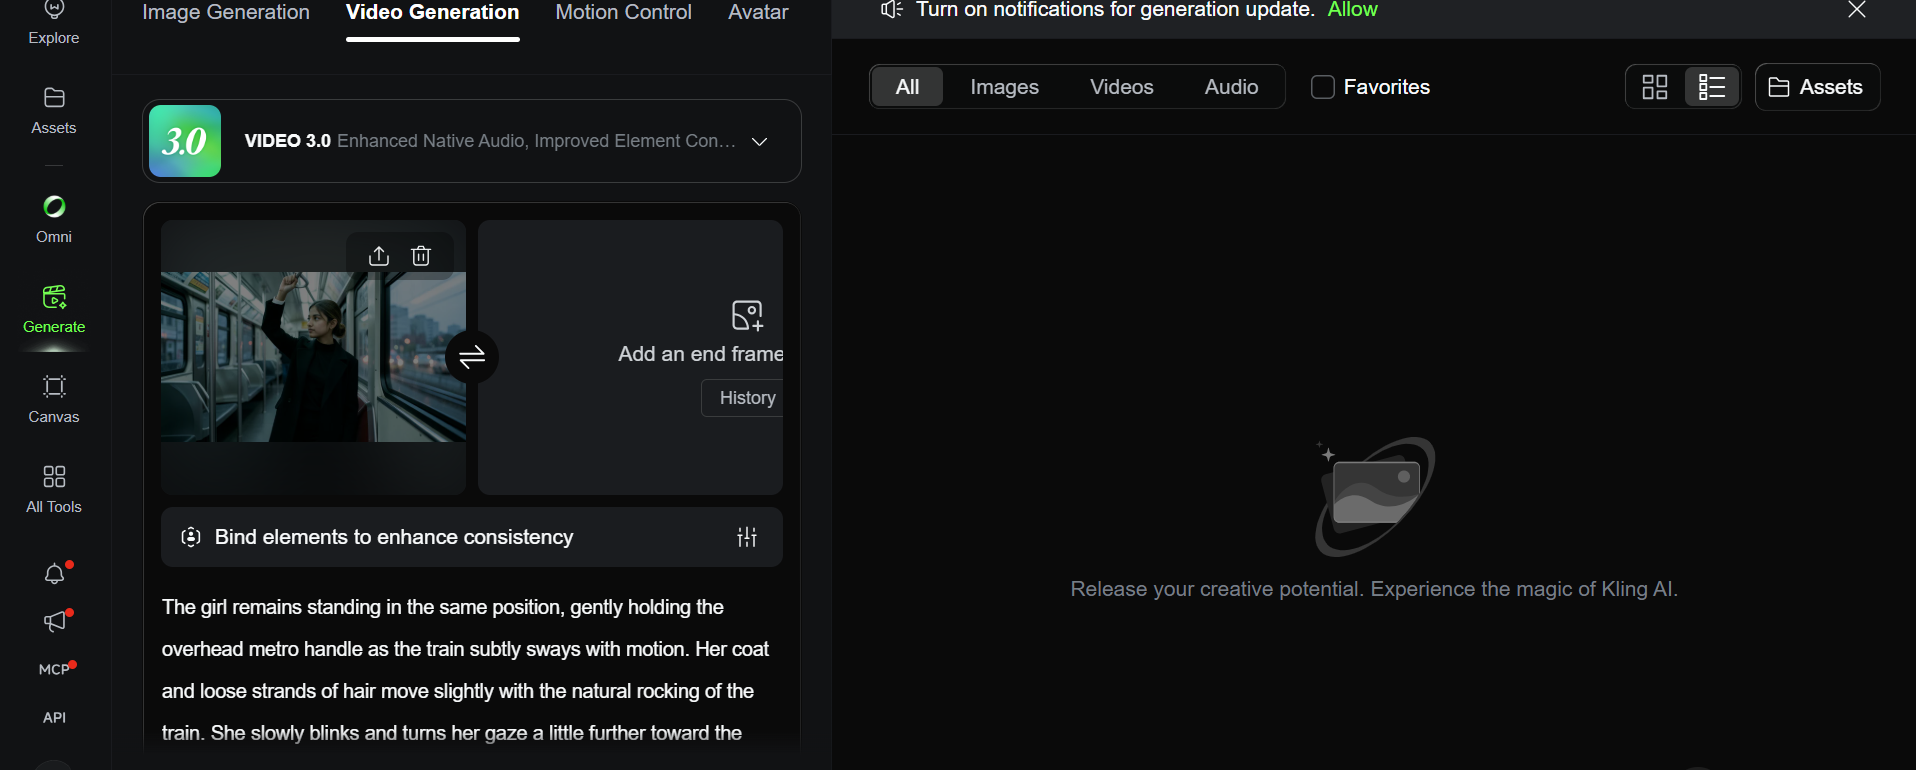Click the add end frame image icon

tap(747, 316)
